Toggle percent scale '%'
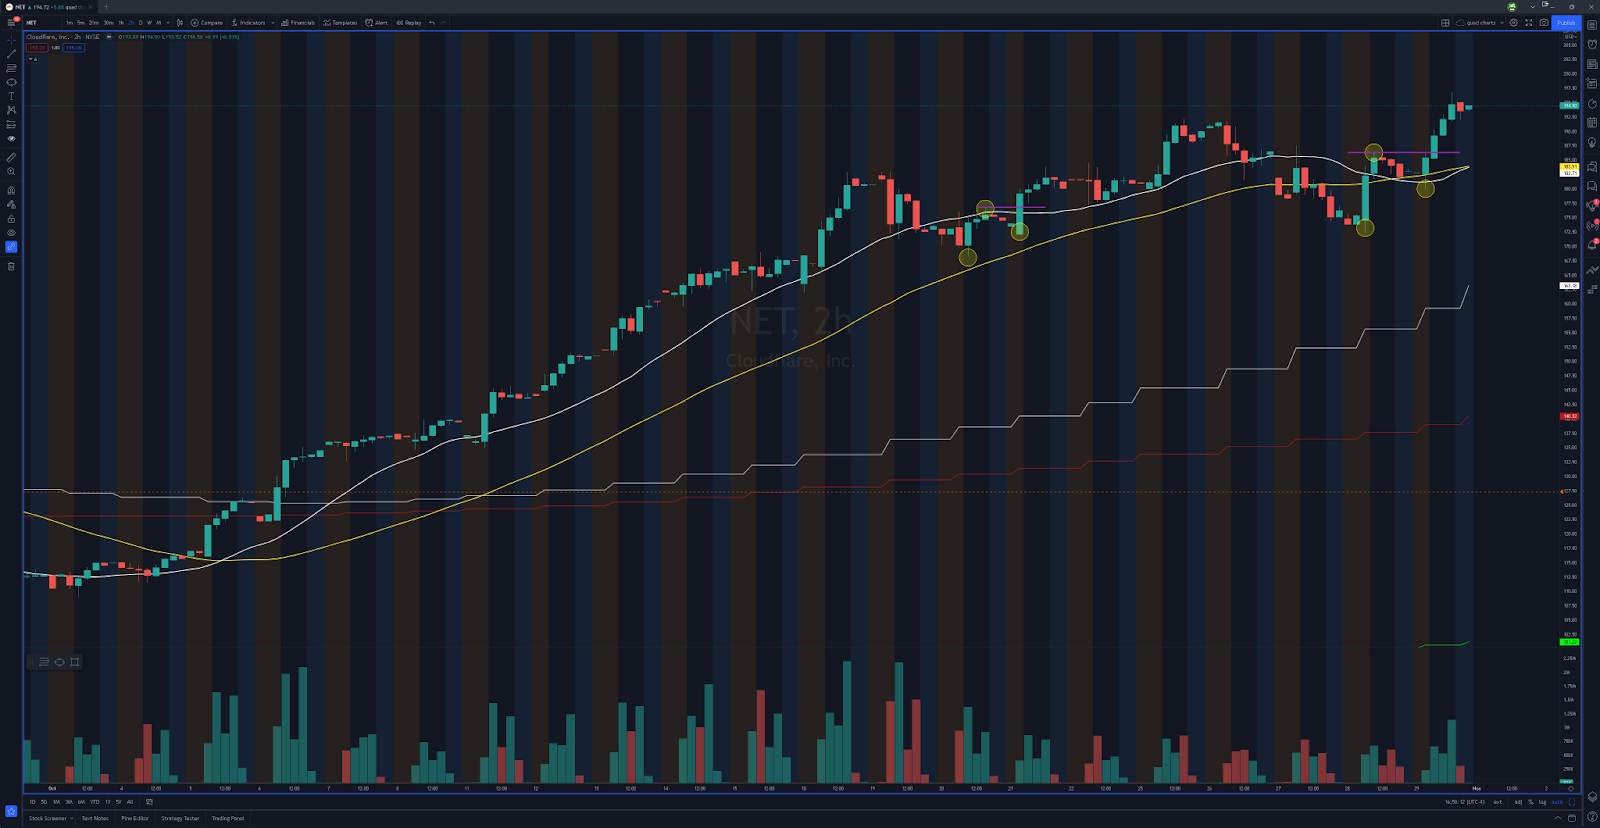The width and height of the screenshot is (1600, 828). pos(1531,802)
